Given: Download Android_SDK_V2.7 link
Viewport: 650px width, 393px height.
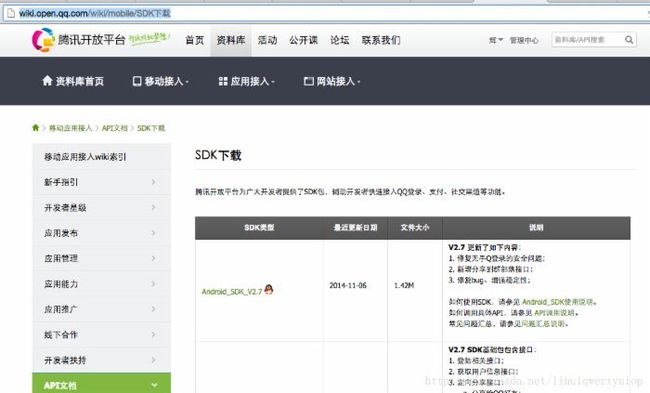Looking at the screenshot, I should point(232,291).
